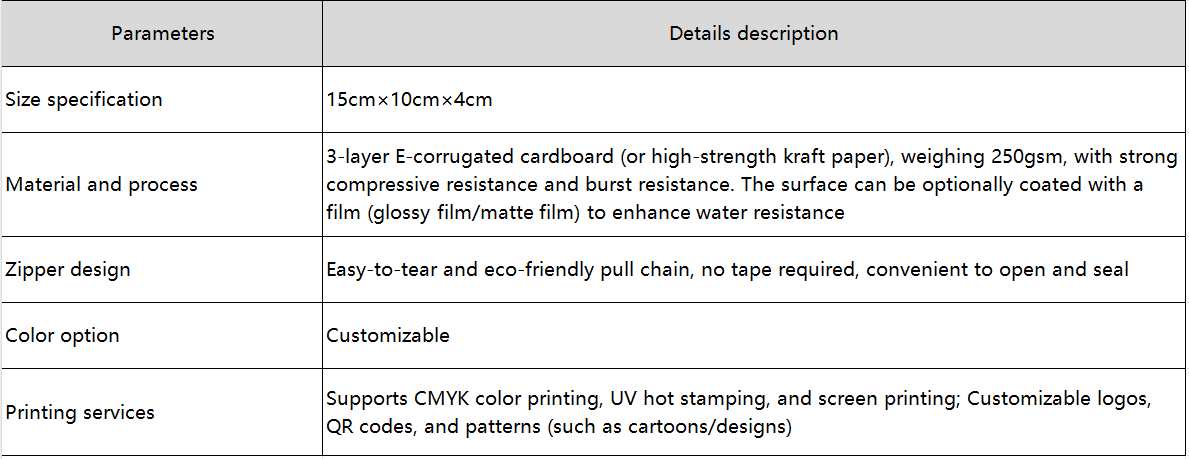Select the Details description header cell
The width and height of the screenshot is (1189, 459).
[x=753, y=33]
